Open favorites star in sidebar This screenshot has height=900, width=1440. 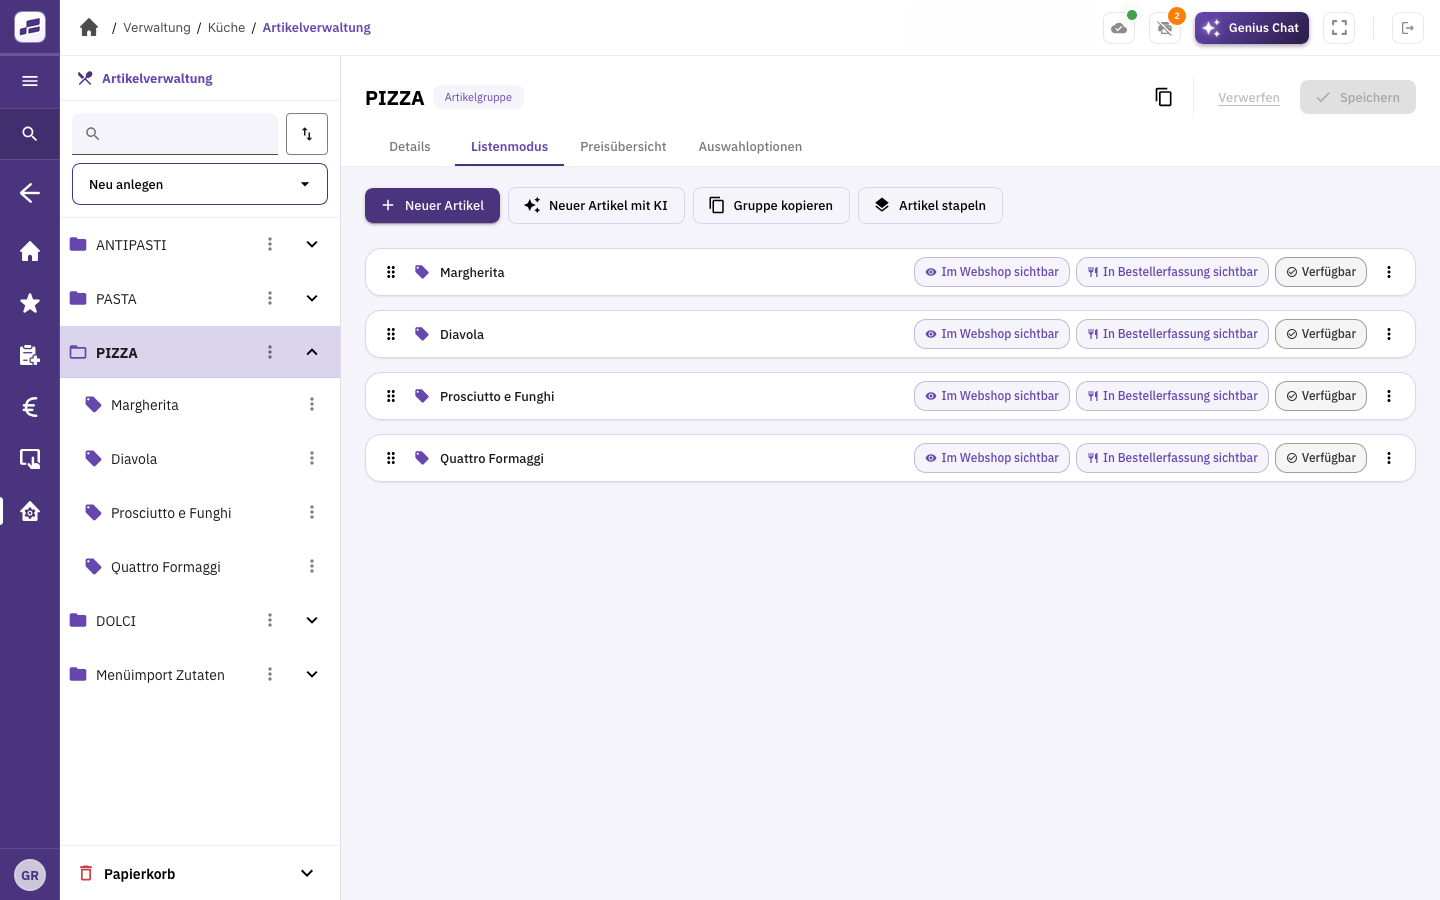[30, 303]
